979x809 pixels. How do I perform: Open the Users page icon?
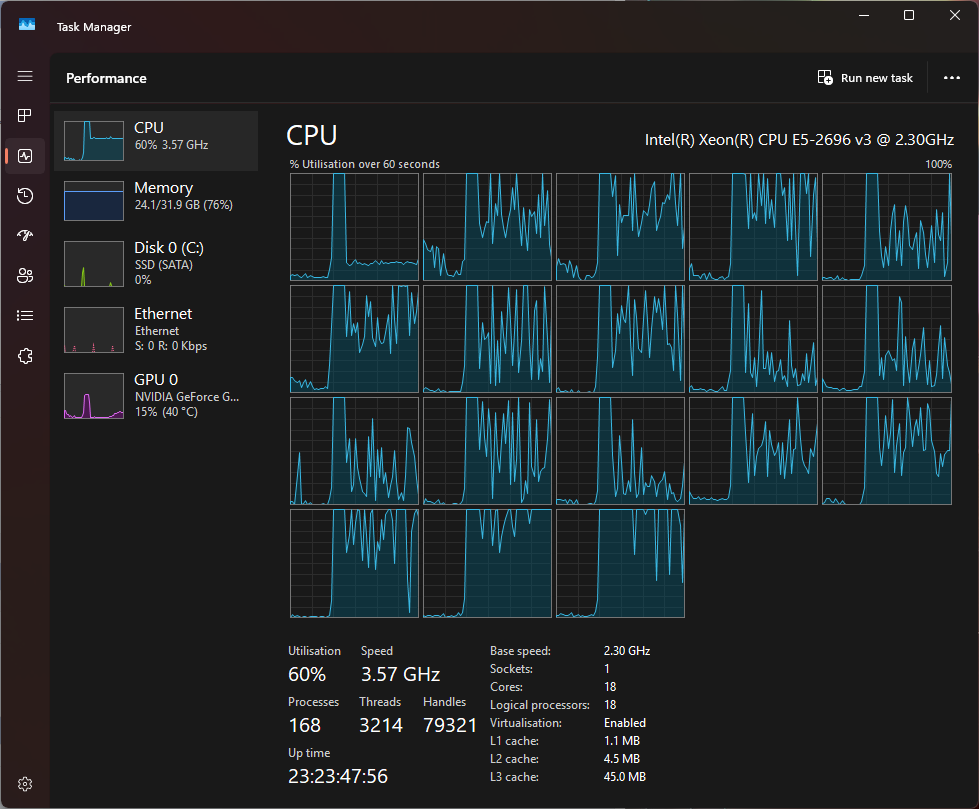[x=25, y=276]
